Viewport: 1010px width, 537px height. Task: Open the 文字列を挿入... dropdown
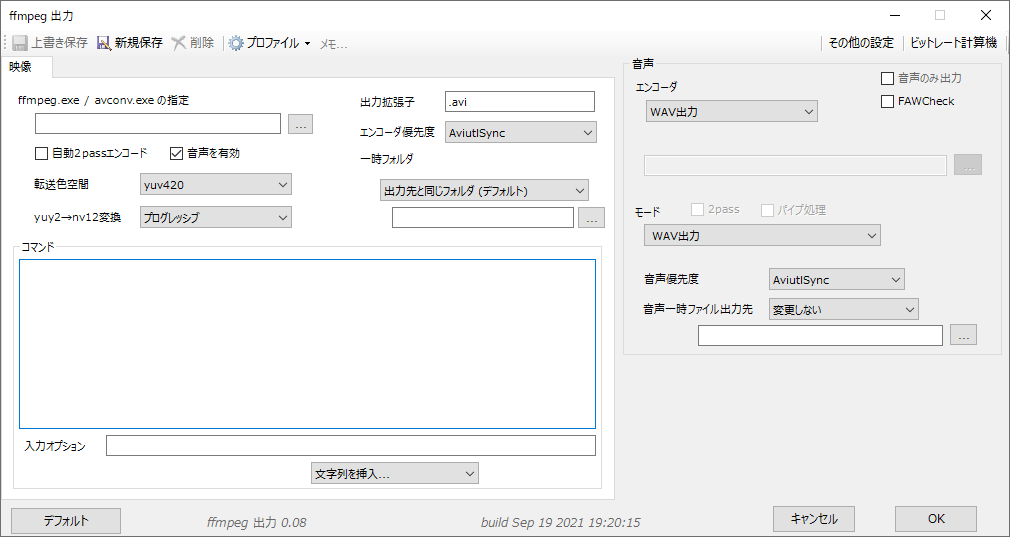[395, 473]
